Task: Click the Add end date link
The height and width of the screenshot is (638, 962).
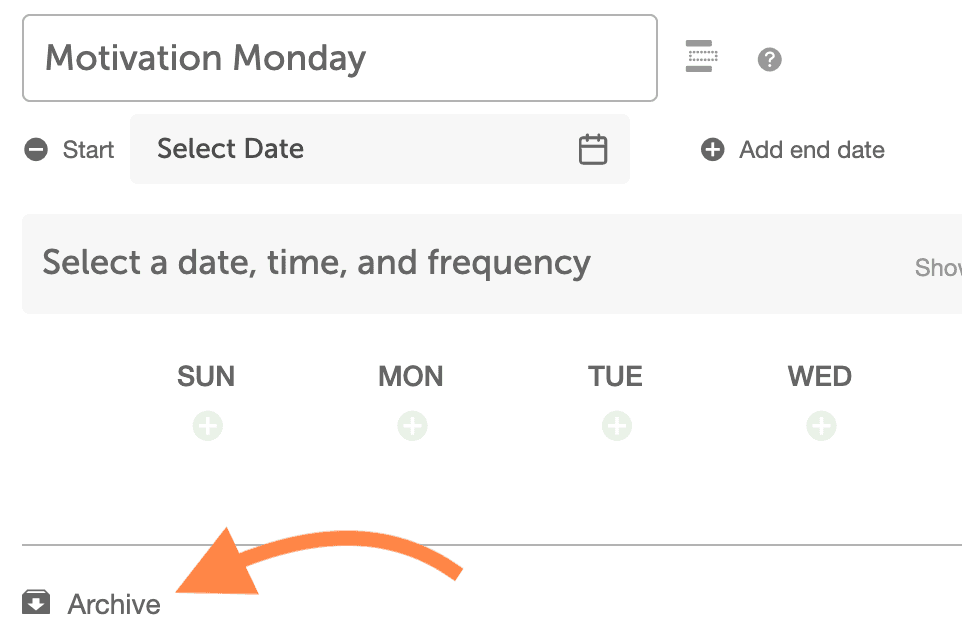Action: pyautogui.click(x=812, y=150)
